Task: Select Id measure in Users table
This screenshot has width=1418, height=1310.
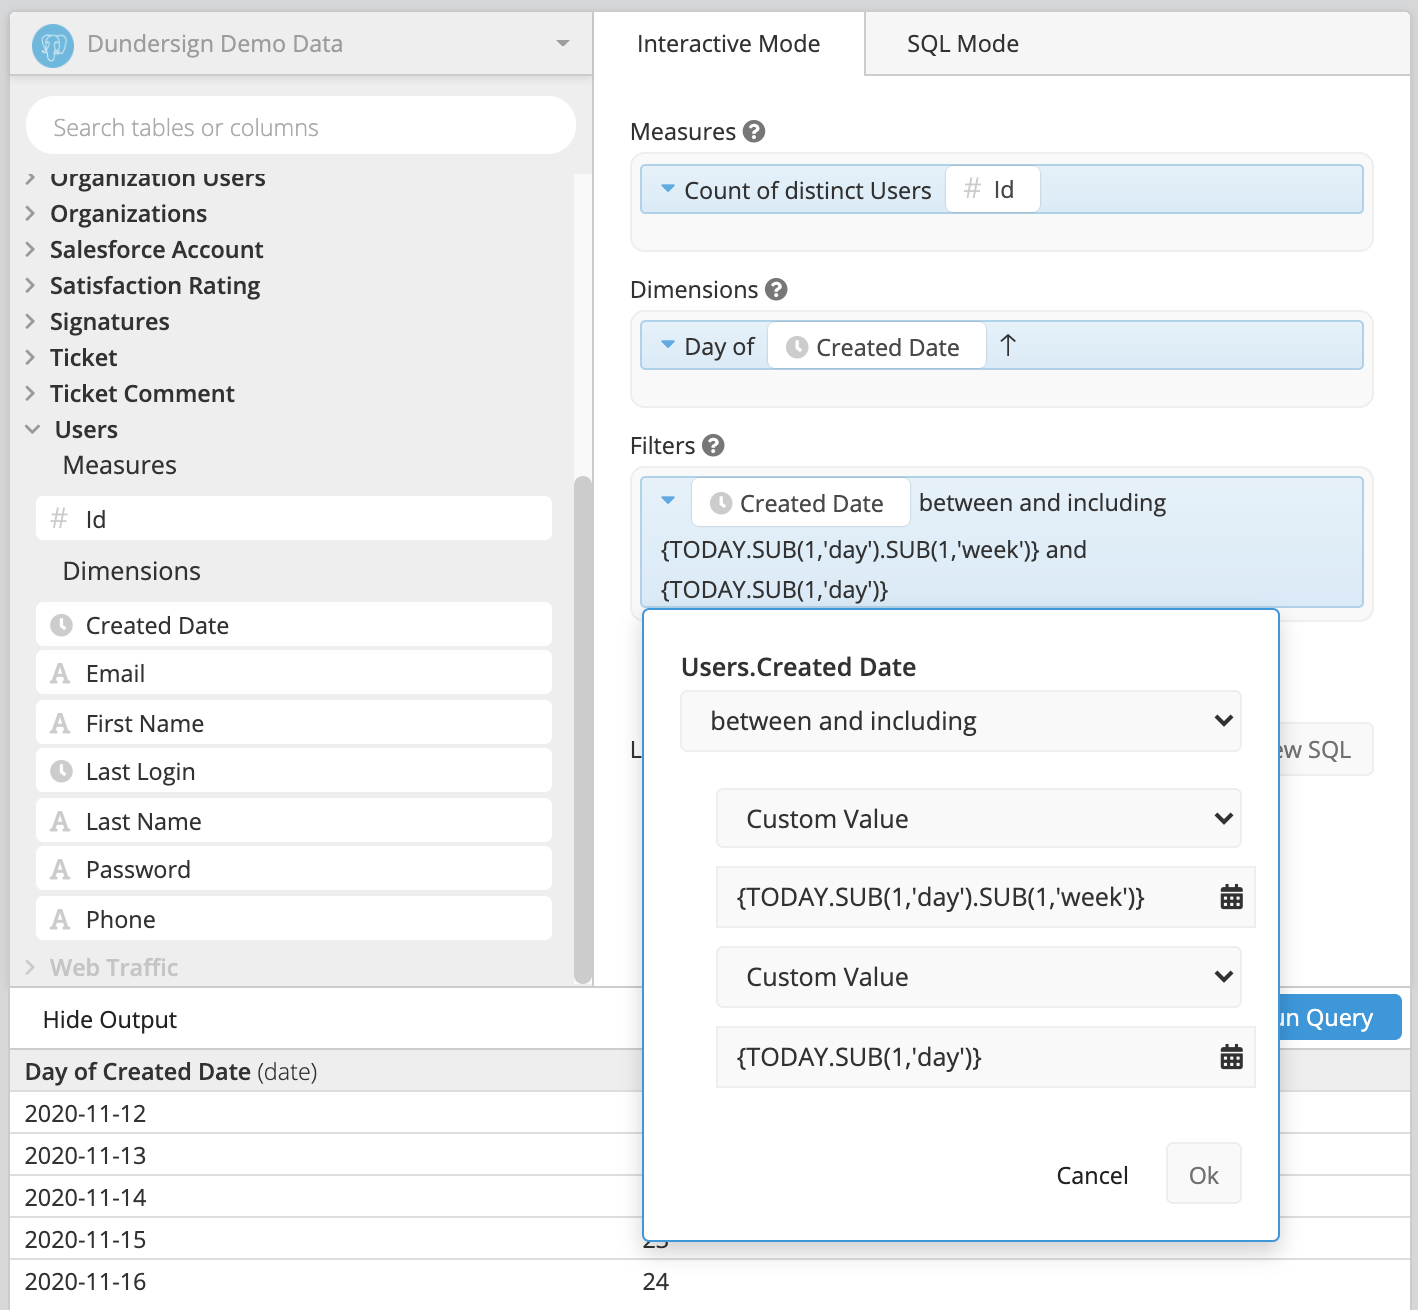Action: point(294,519)
